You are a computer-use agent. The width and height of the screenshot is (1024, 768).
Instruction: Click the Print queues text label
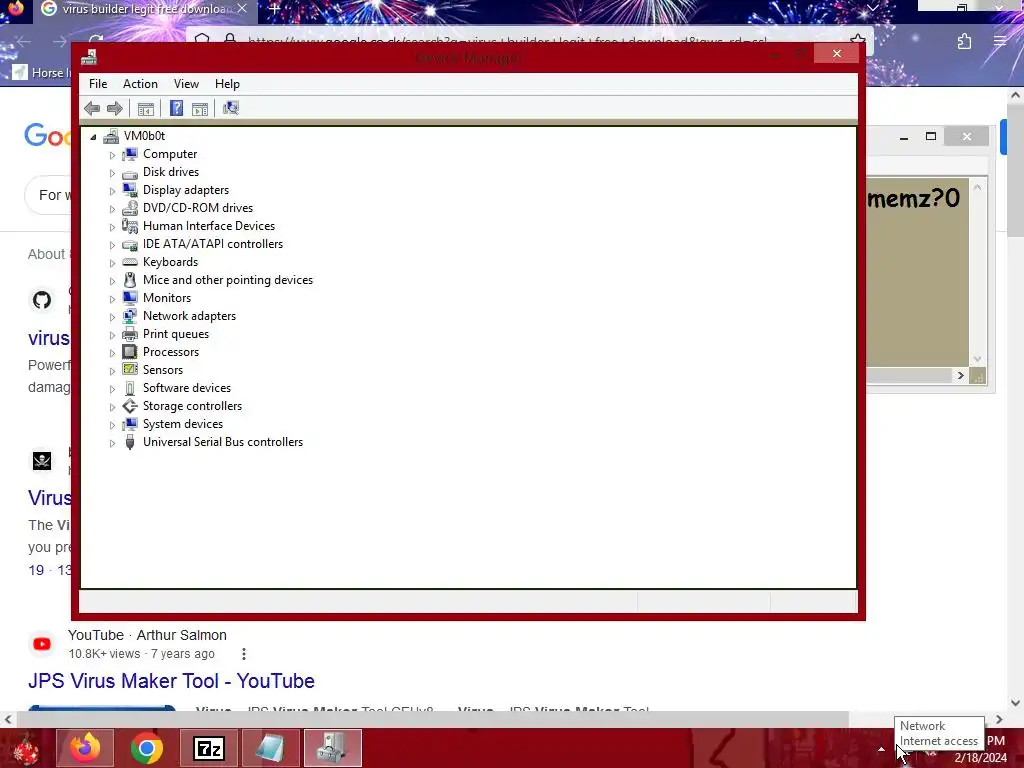tap(176, 334)
